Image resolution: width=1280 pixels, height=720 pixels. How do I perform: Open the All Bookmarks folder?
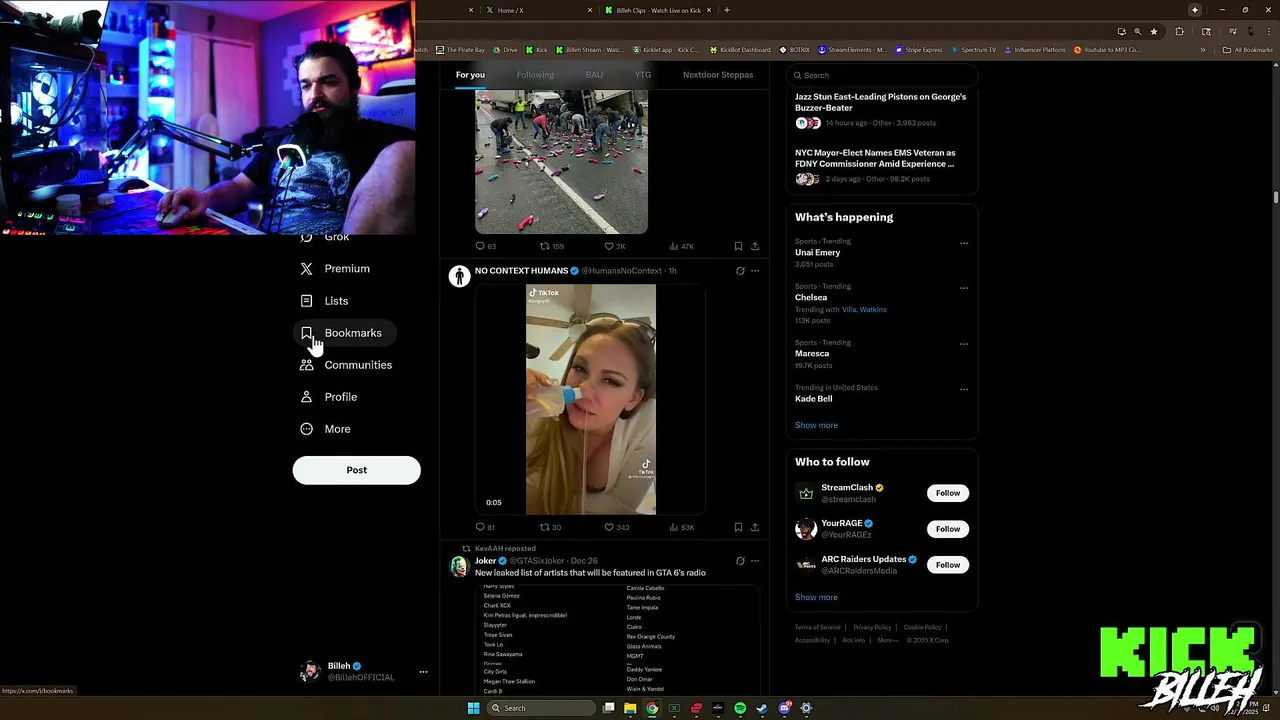(x=1248, y=50)
